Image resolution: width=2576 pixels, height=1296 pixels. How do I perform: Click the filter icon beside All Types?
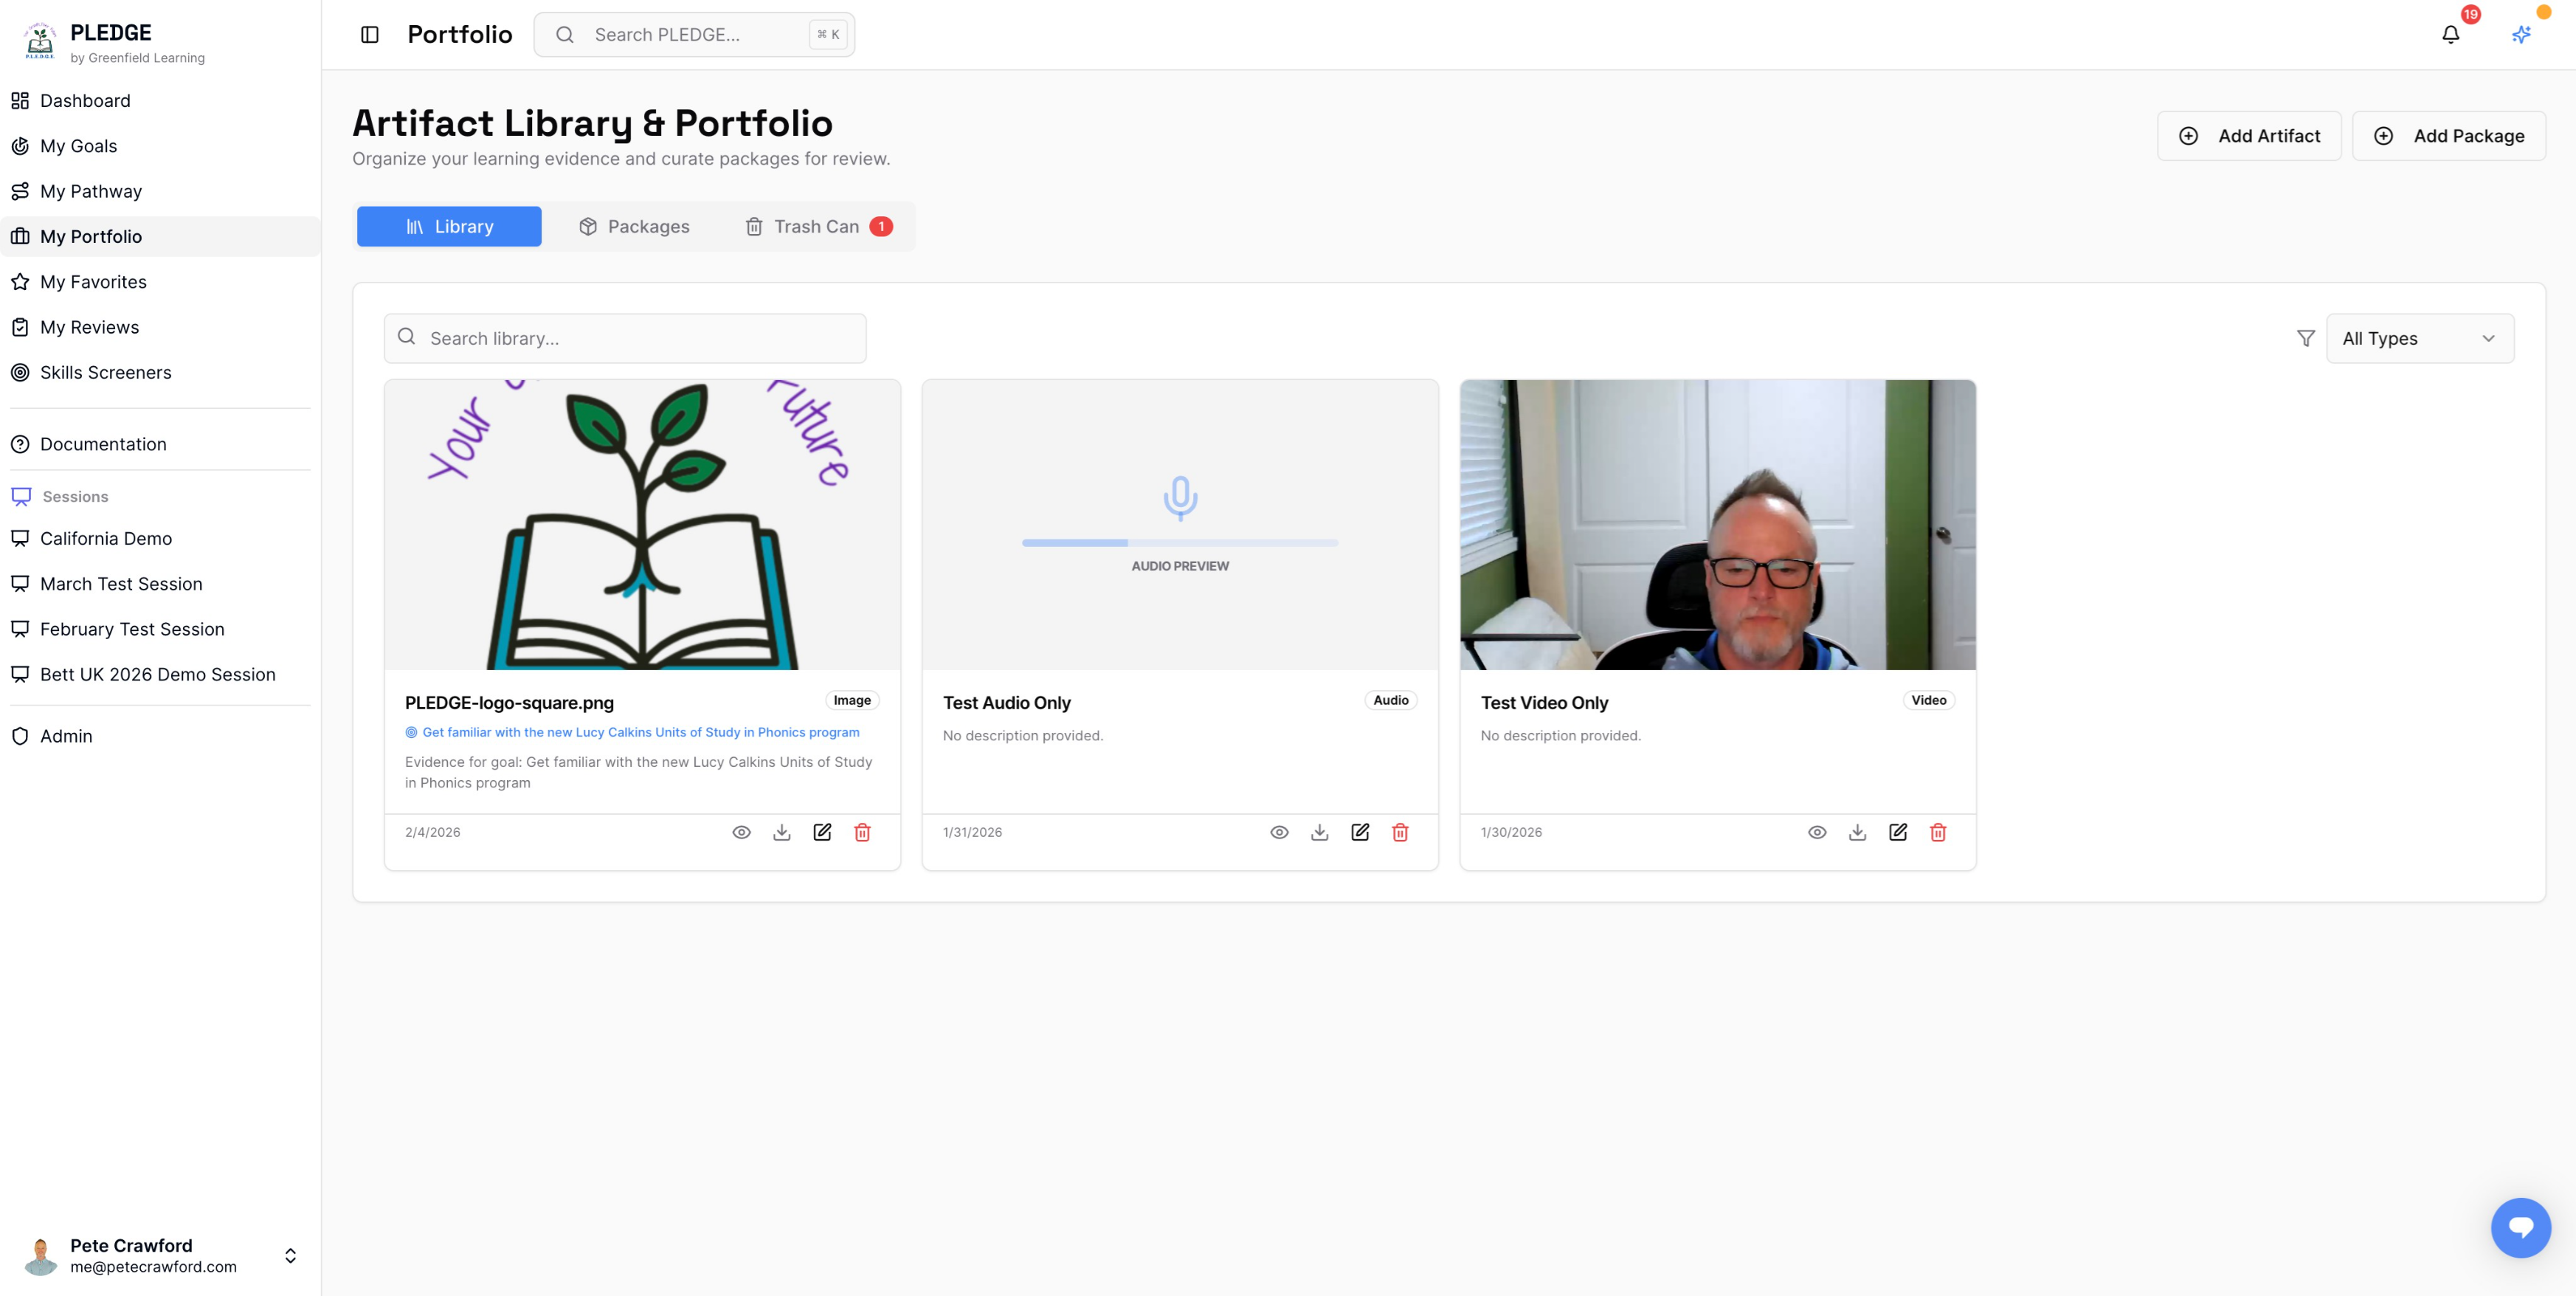(x=2305, y=338)
